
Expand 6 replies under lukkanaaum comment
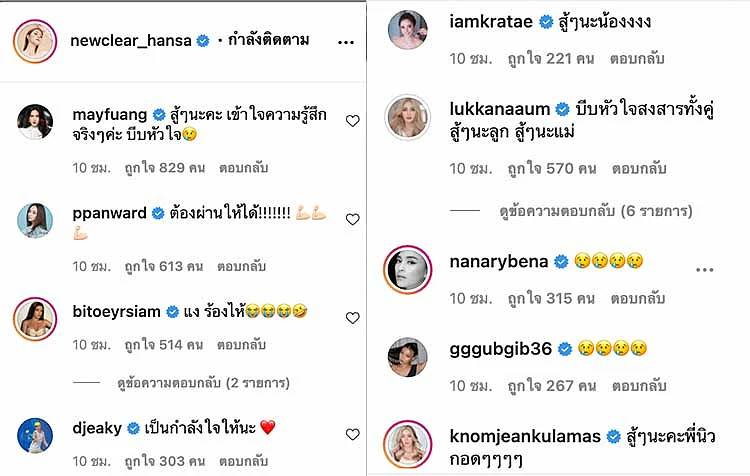coord(596,211)
